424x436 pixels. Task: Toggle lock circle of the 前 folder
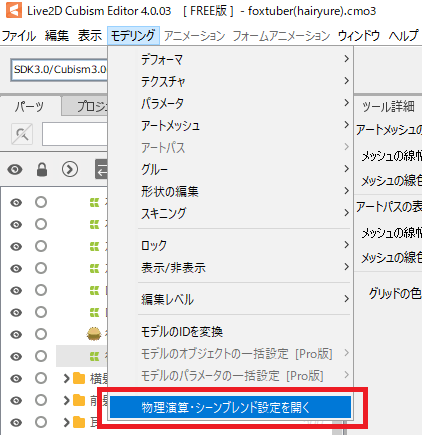pyautogui.click(x=41, y=400)
